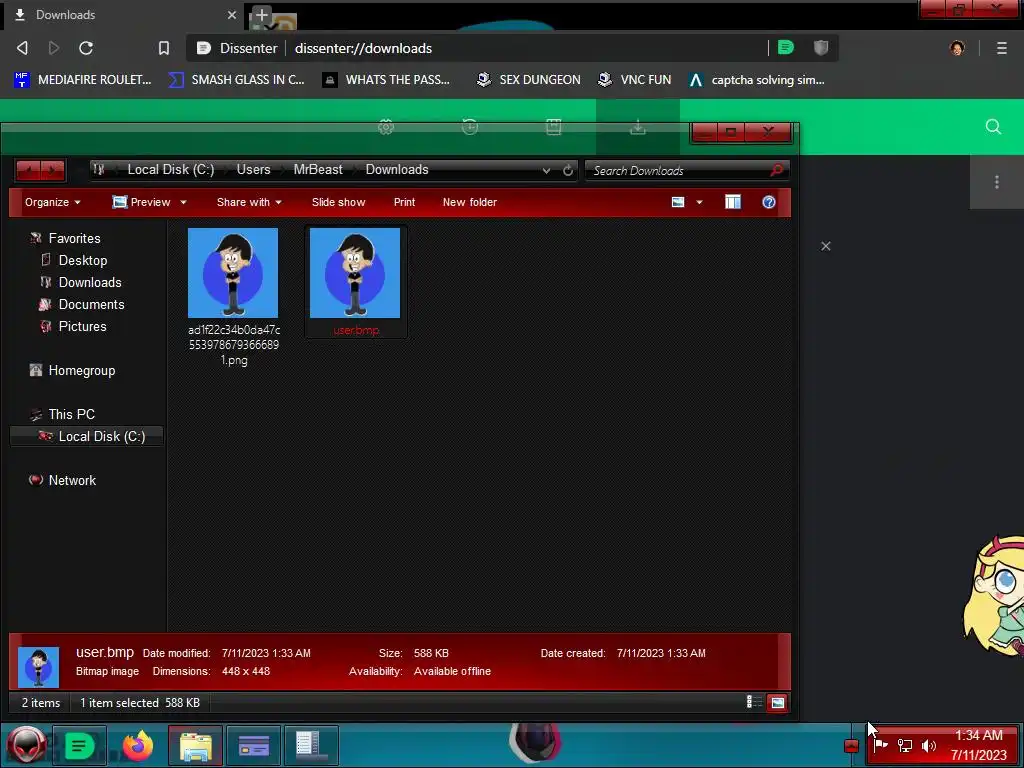Image resolution: width=1024 pixels, height=768 pixels.
Task: Open browser profile avatar
Action: click(957, 48)
